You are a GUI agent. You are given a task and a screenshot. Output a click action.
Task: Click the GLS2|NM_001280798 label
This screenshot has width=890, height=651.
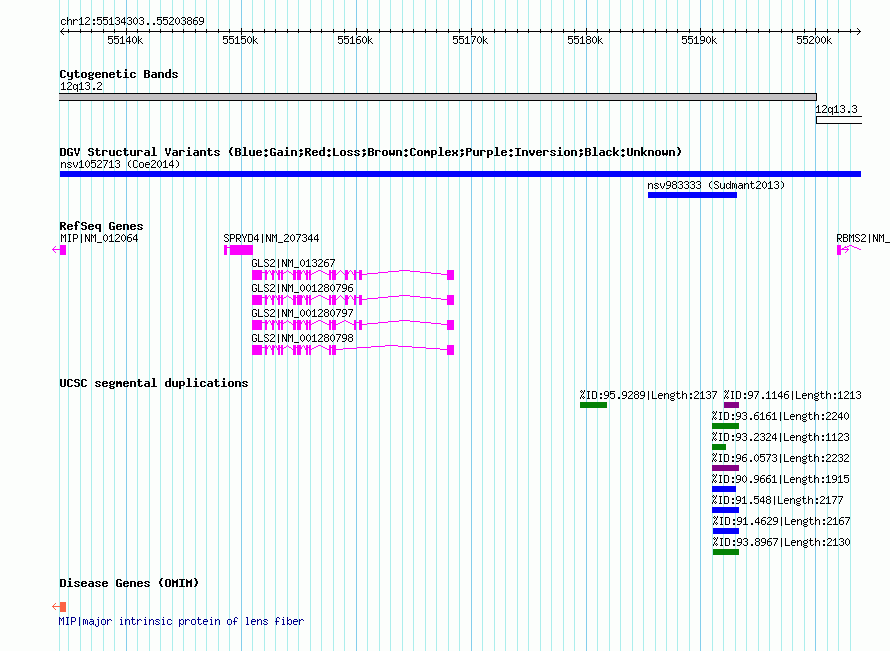[303, 338]
